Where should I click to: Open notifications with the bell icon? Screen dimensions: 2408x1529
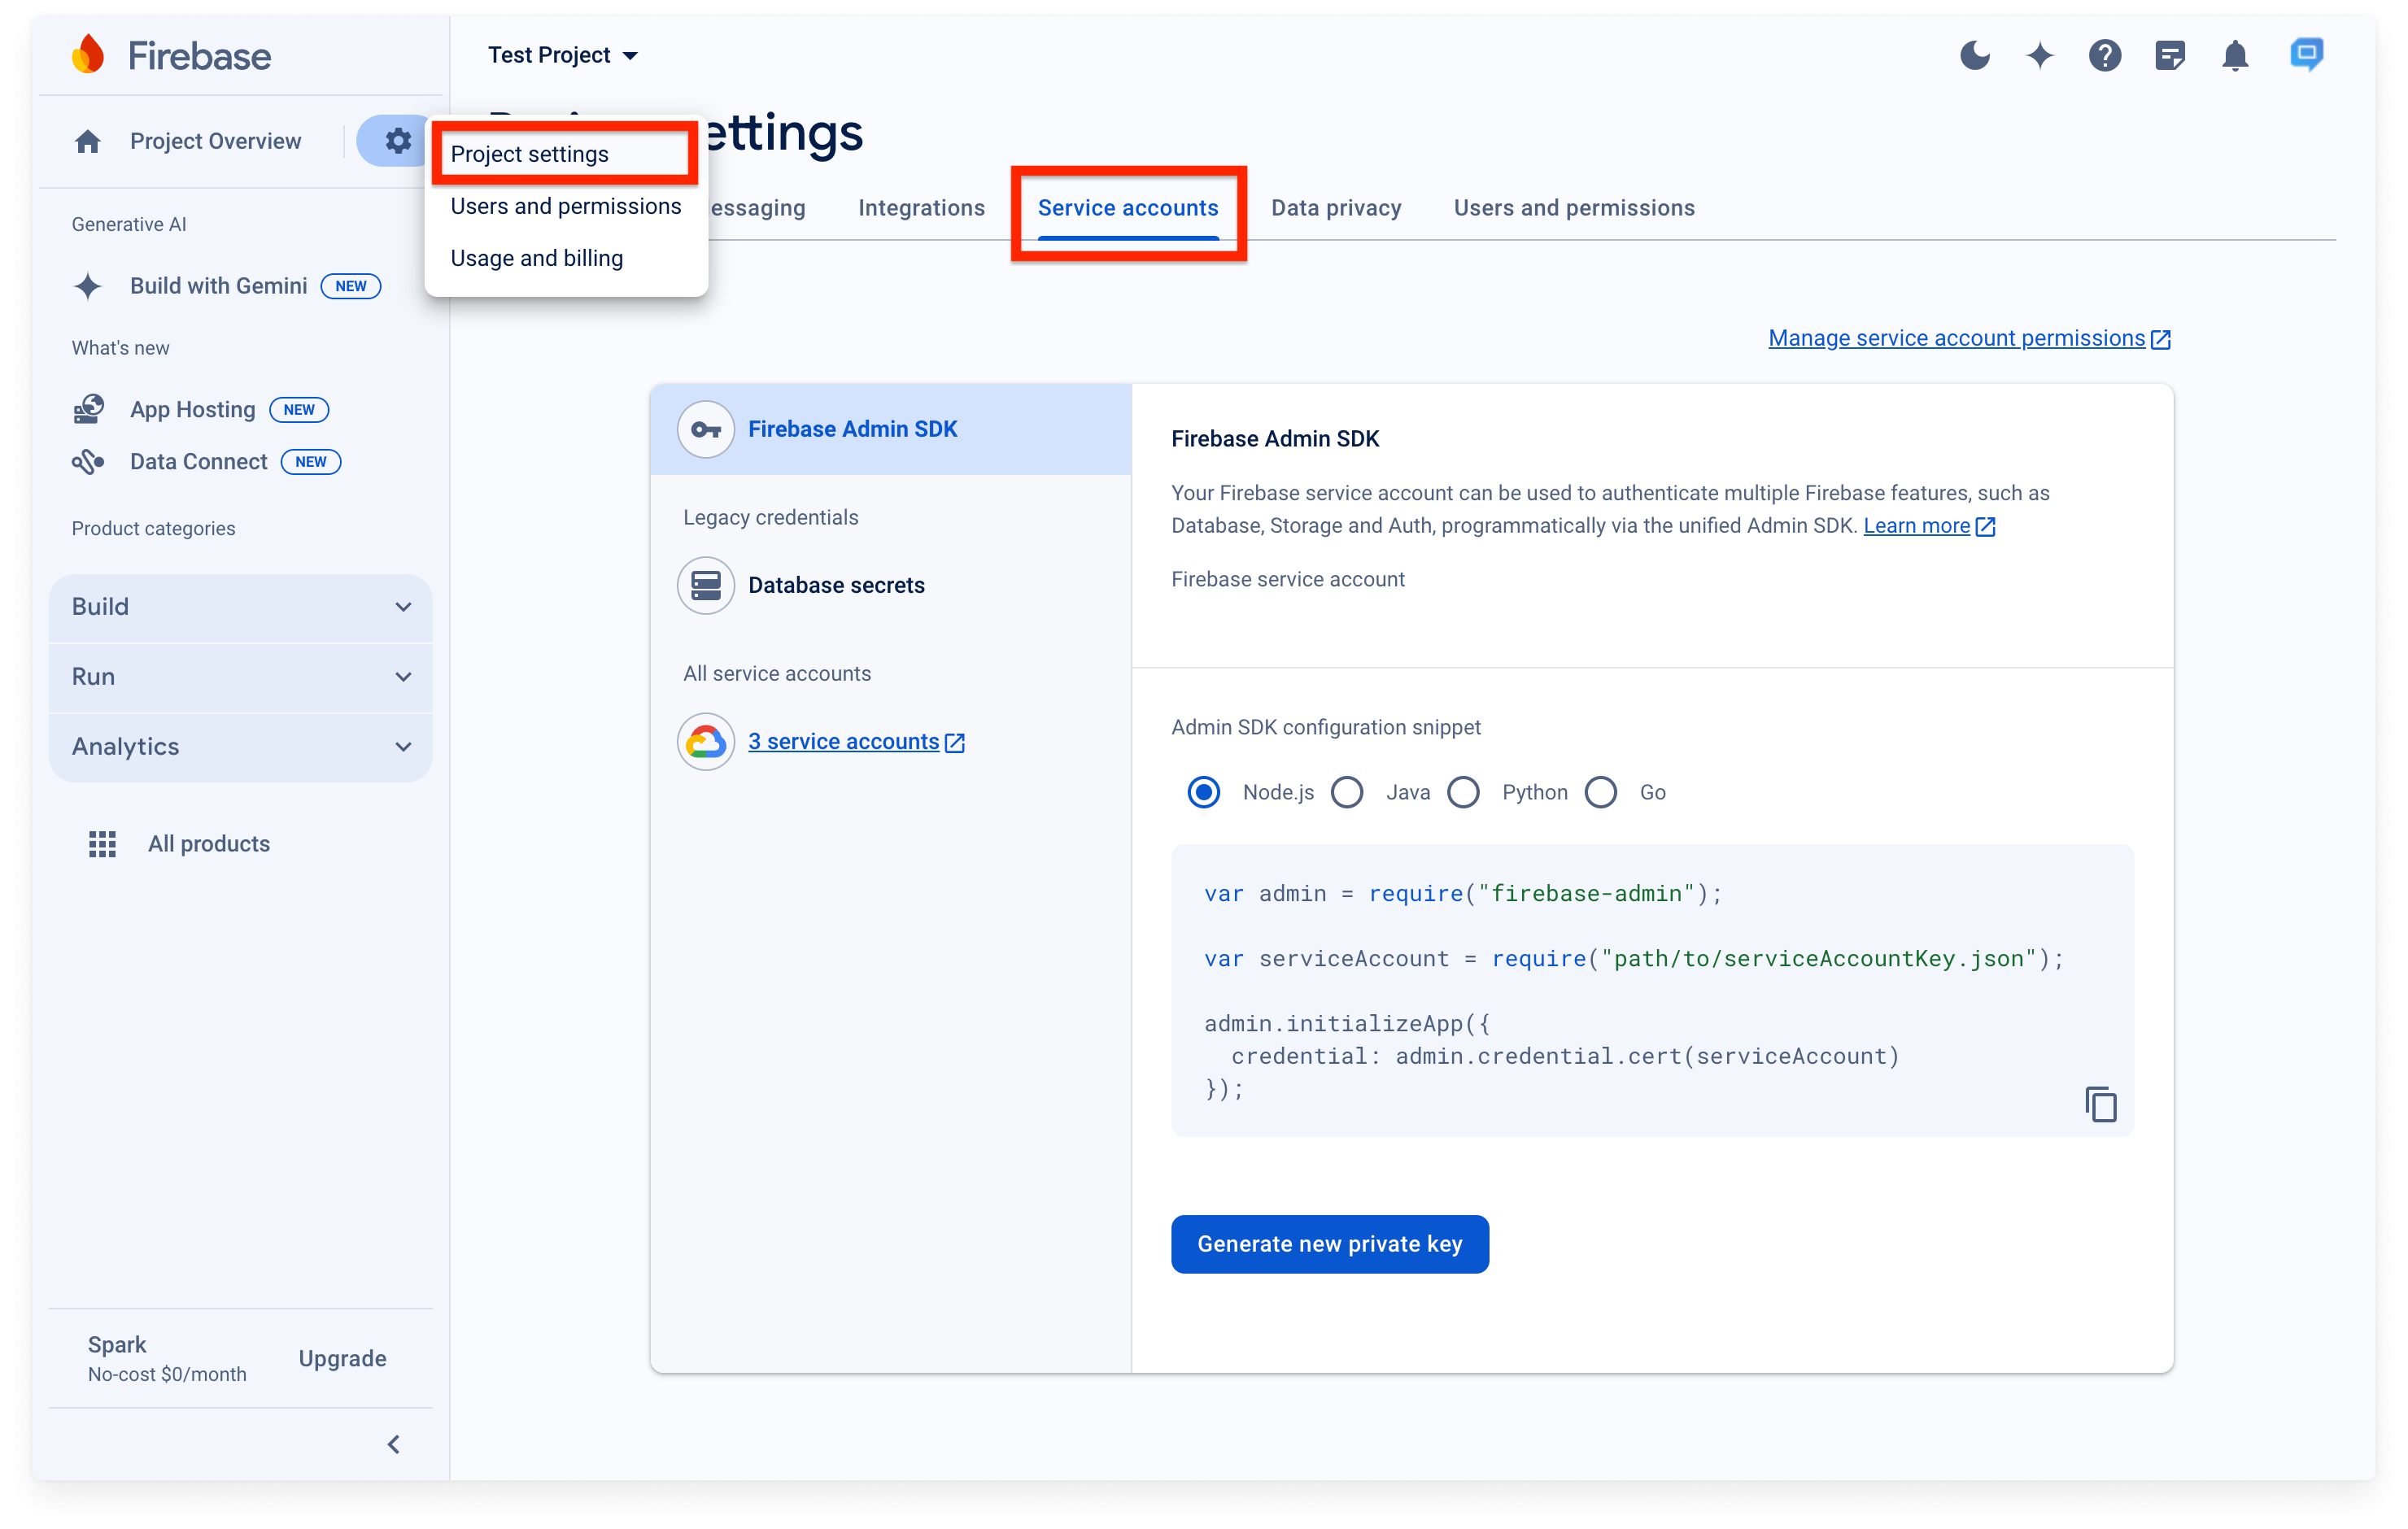2236,55
